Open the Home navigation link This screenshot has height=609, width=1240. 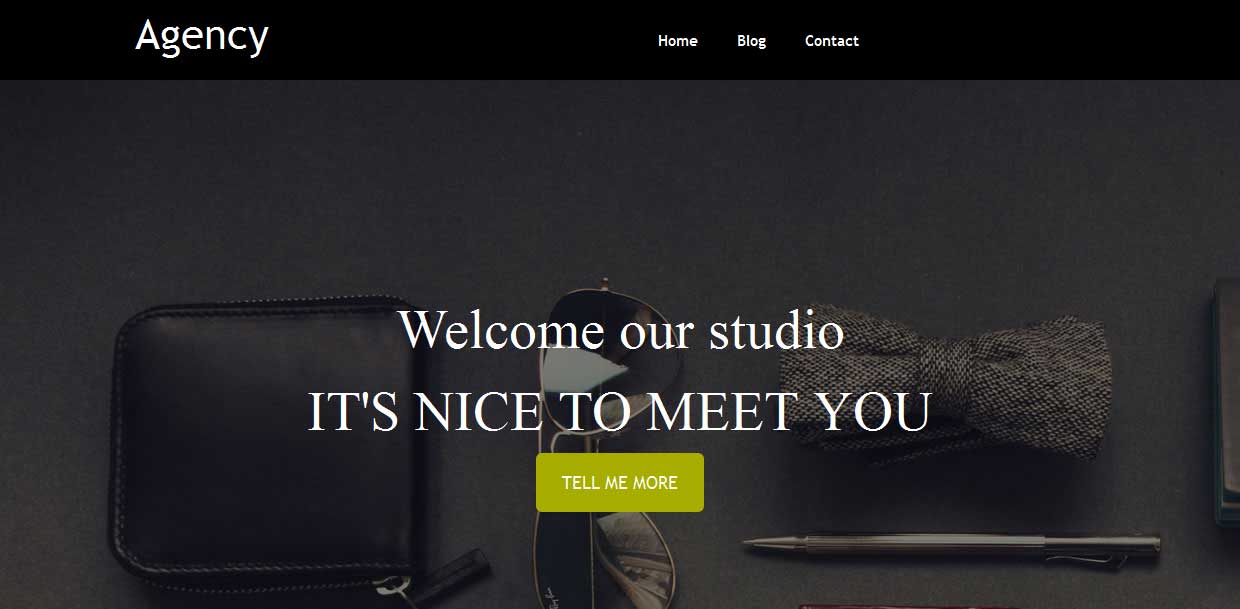pyautogui.click(x=678, y=41)
